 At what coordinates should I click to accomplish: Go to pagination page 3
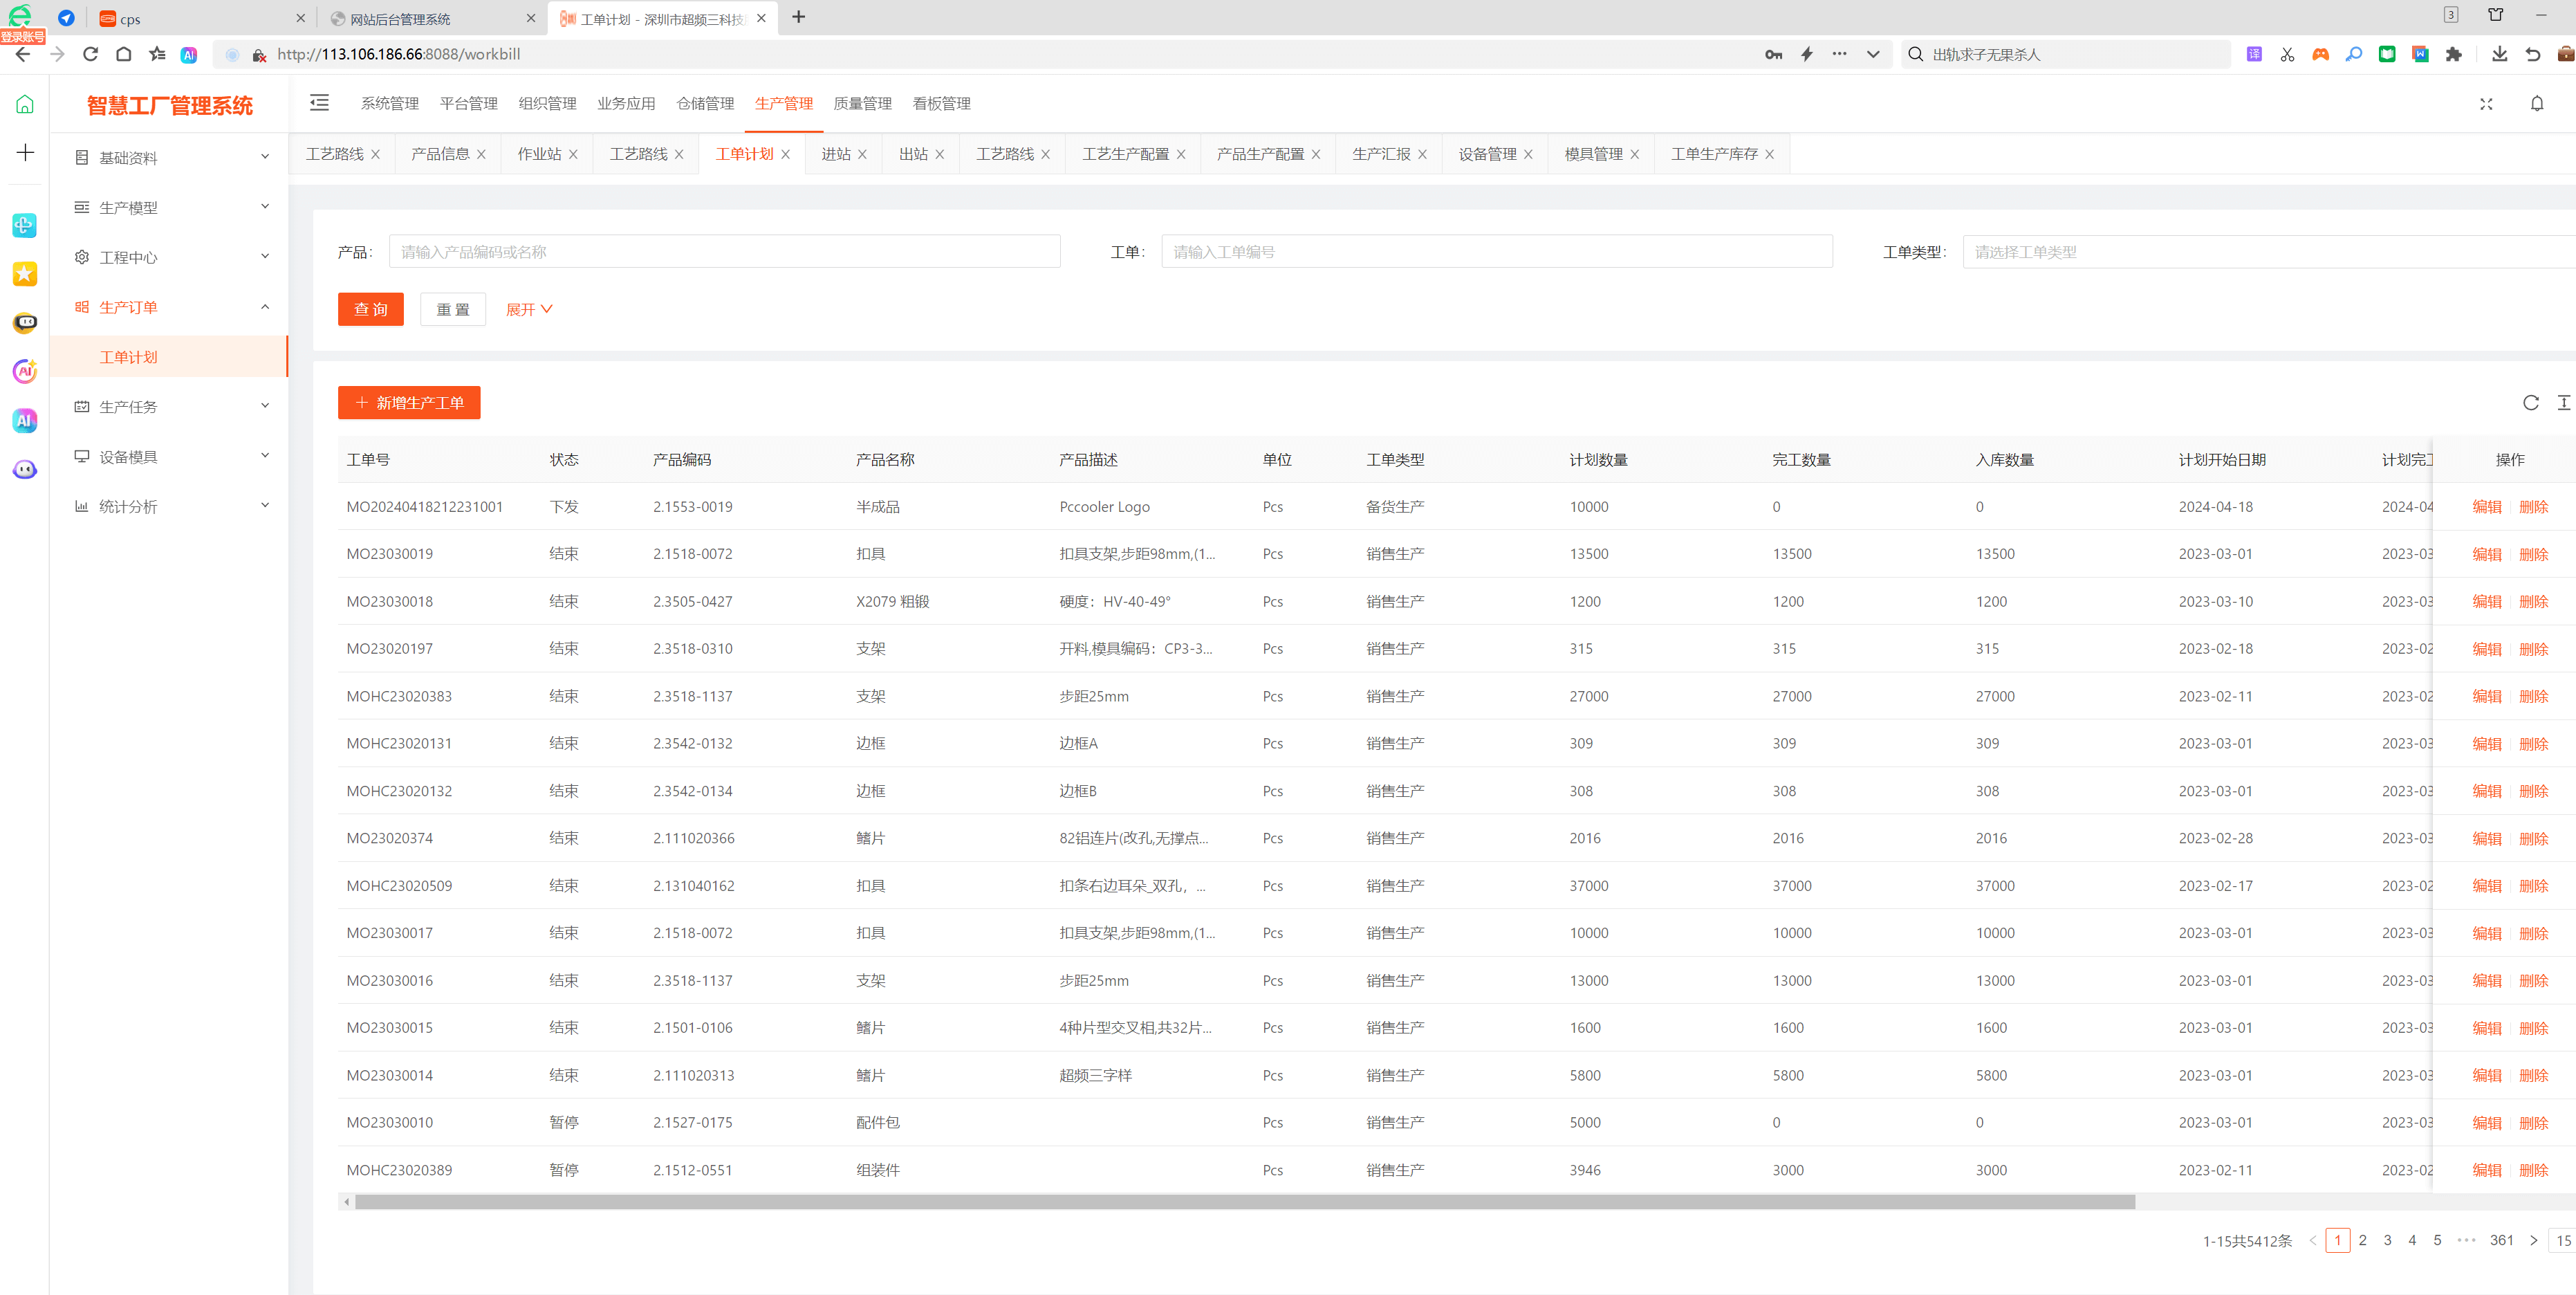click(x=2387, y=1240)
